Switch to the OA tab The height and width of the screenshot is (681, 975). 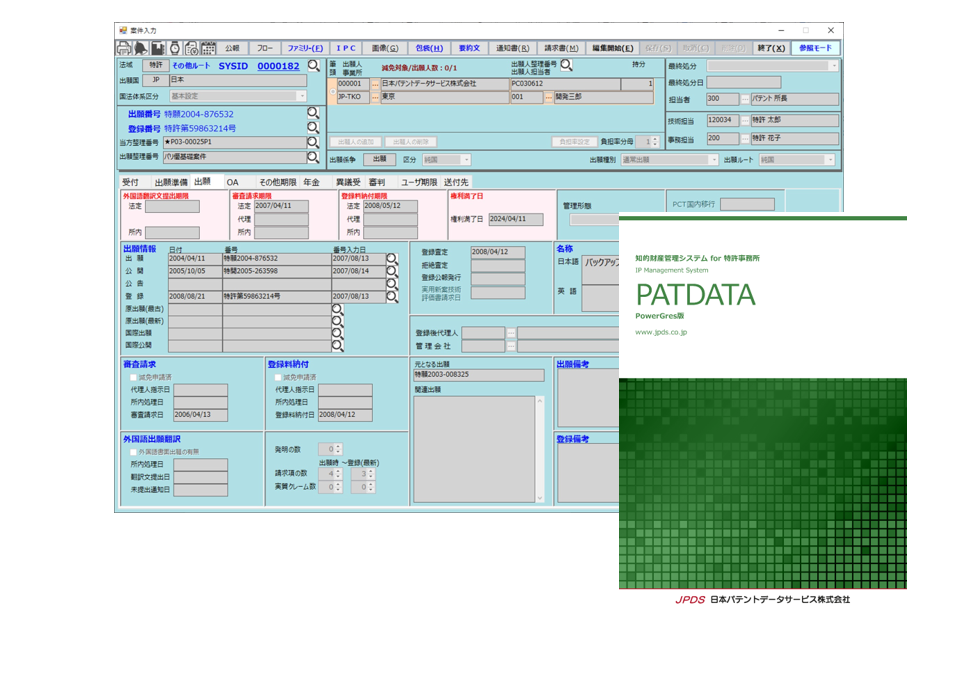(233, 182)
